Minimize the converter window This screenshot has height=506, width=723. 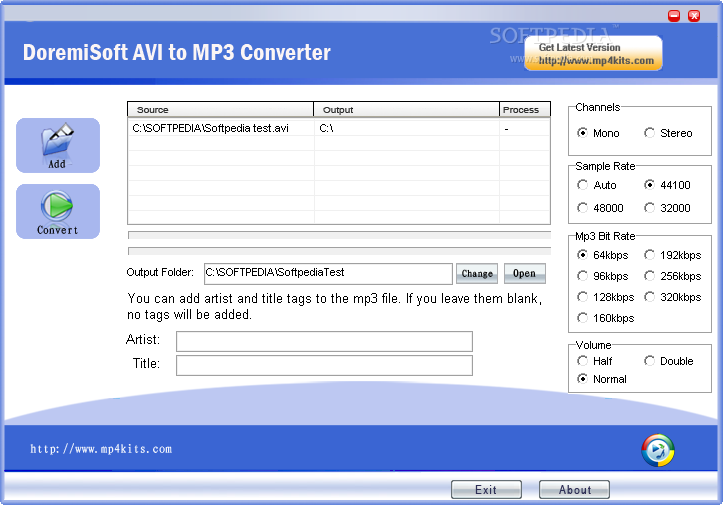pyautogui.click(x=674, y=16)
